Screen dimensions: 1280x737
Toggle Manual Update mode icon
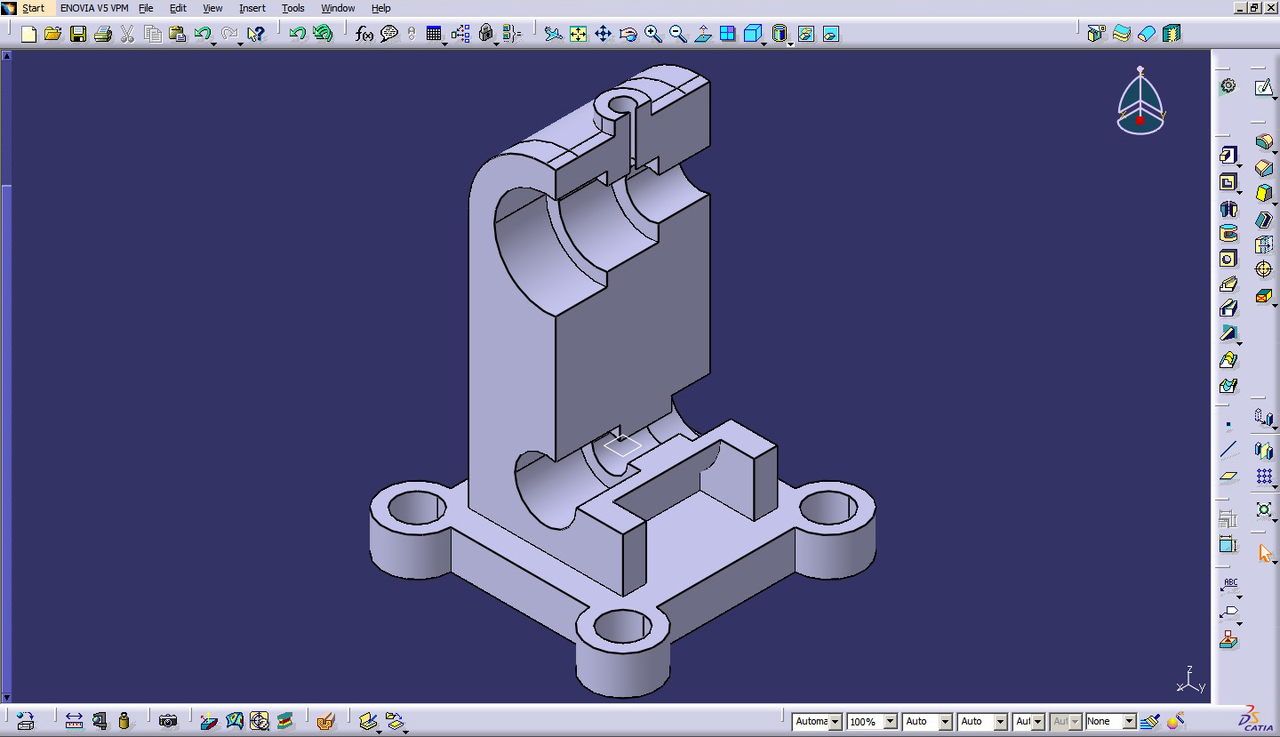click(322, 34)
